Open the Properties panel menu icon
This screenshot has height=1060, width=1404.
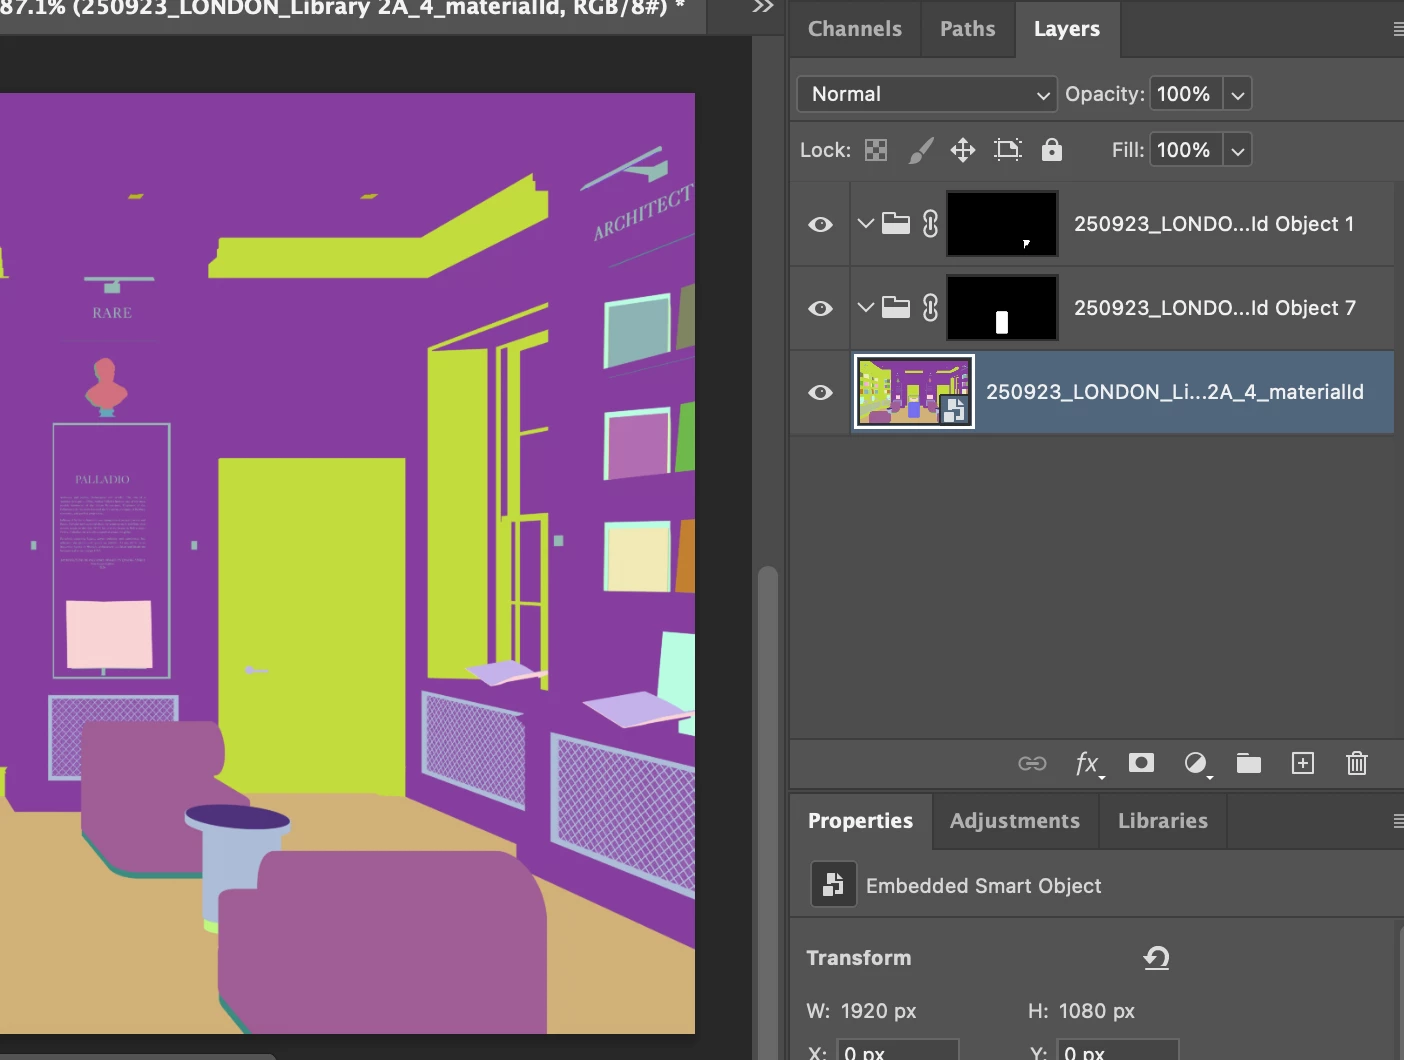click(x=1398, y=821)
